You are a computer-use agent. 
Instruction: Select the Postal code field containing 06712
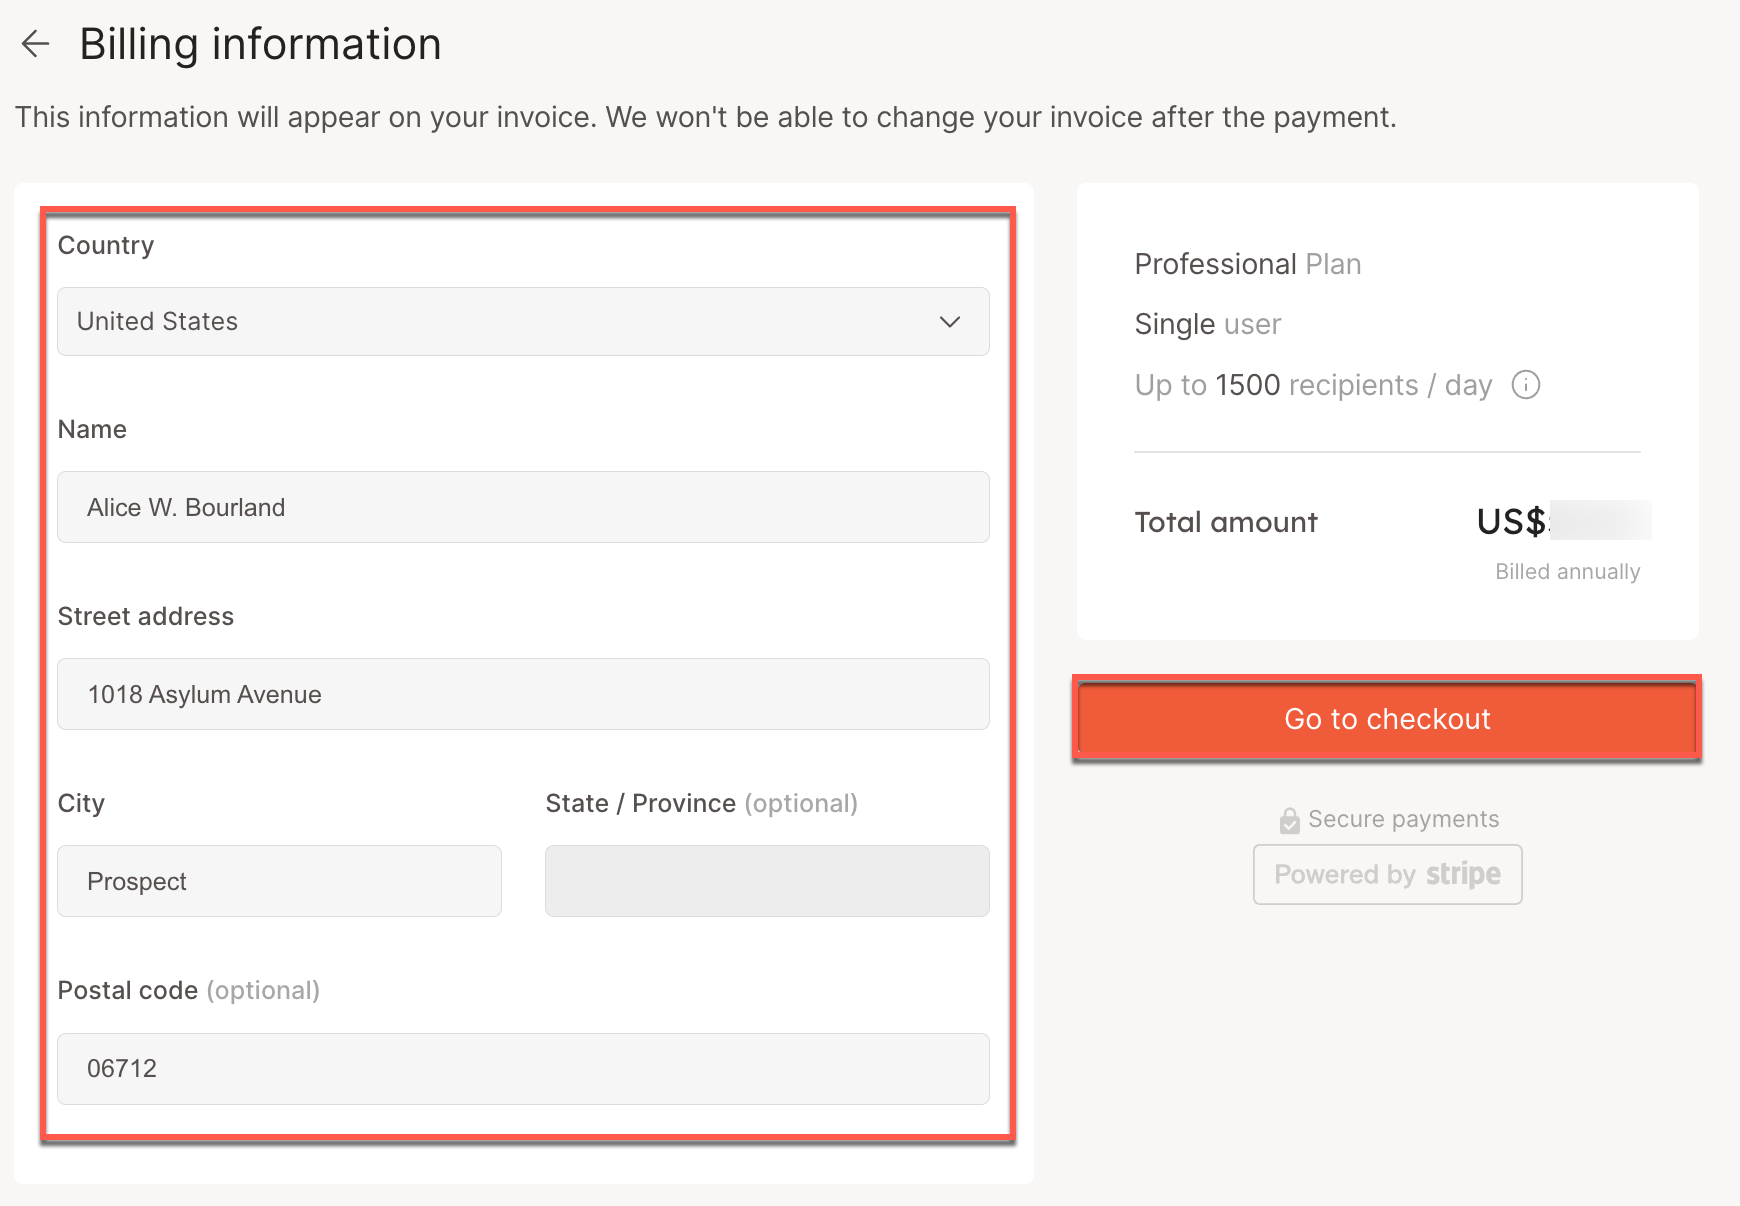tap(523, 1068)
